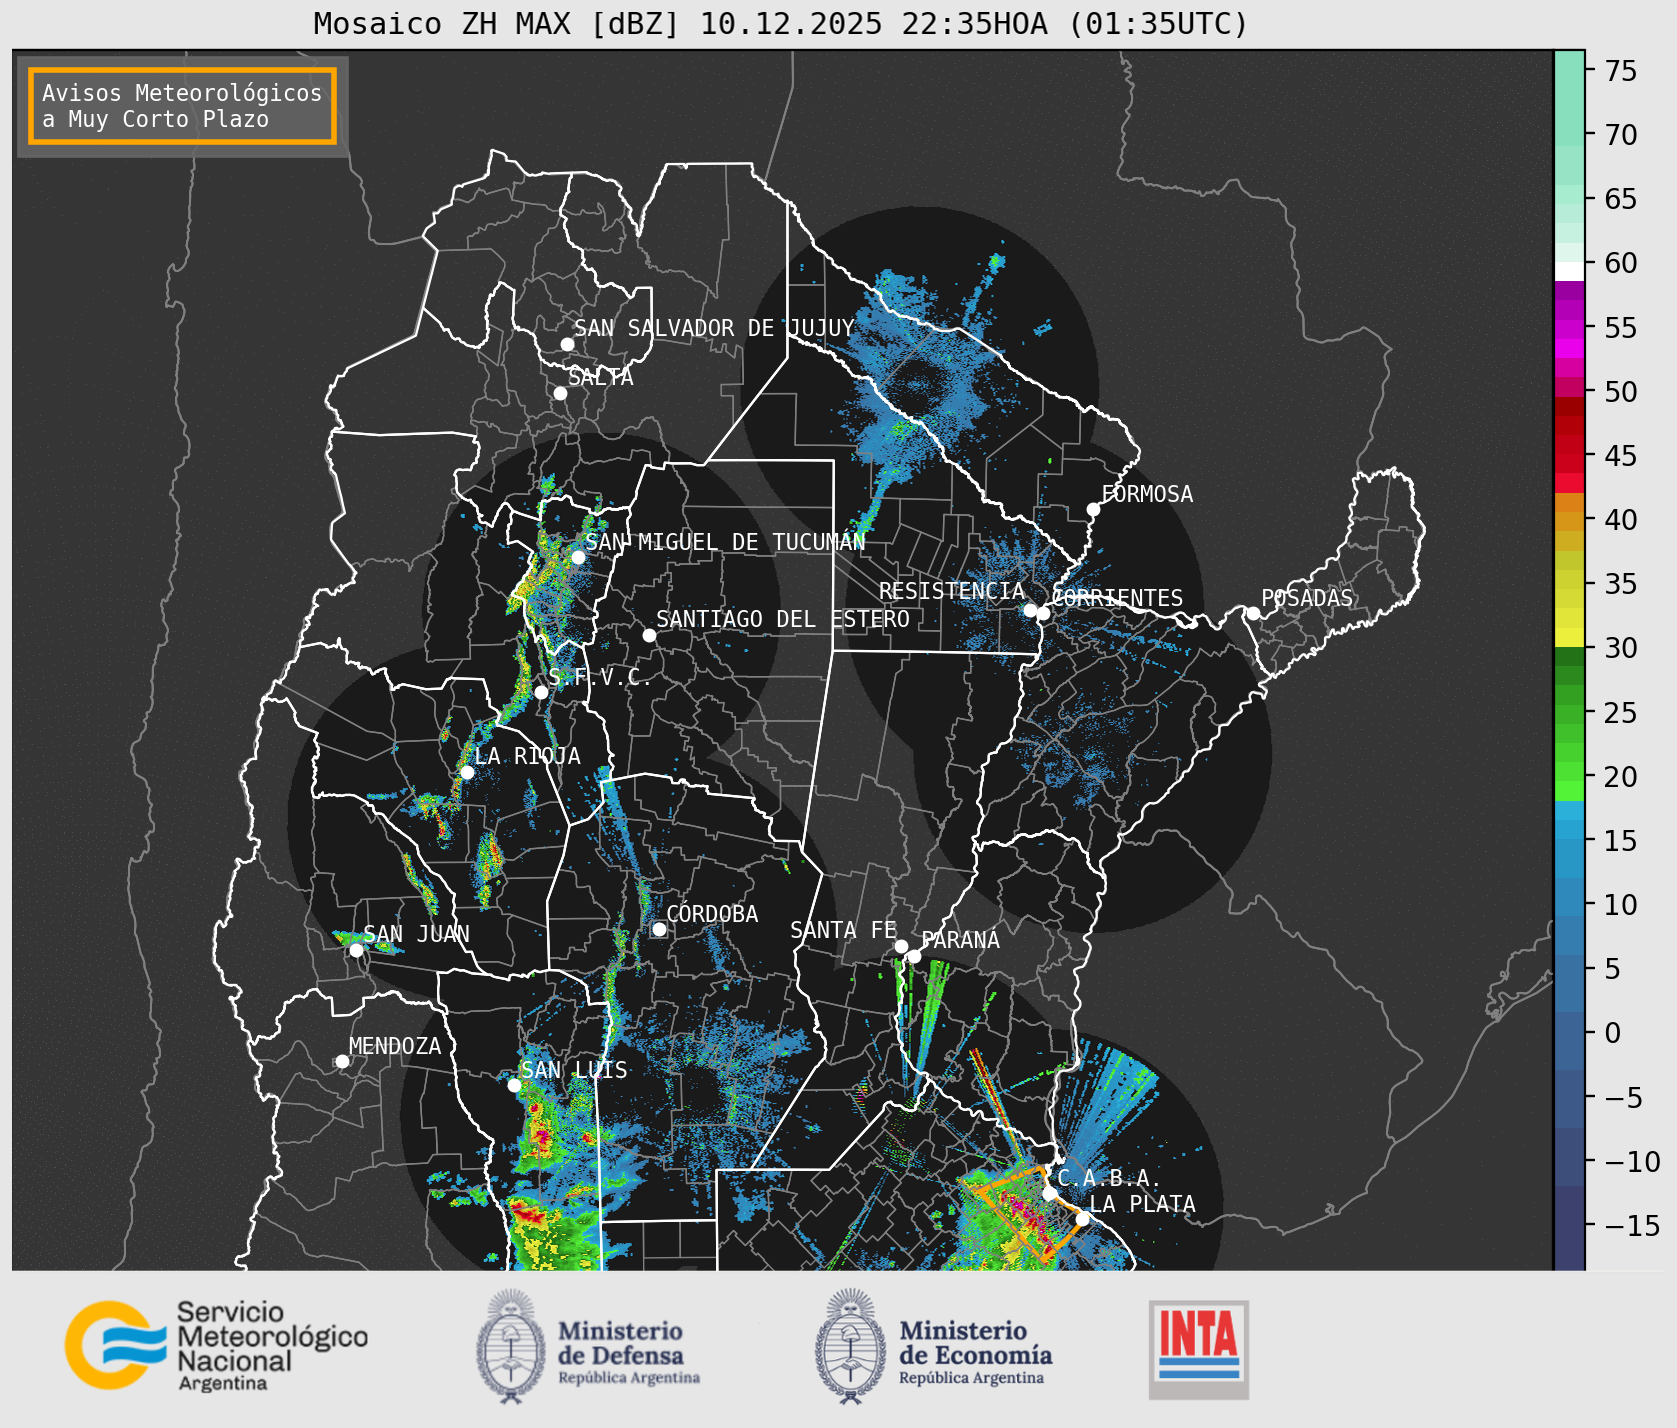Click the SAN MIGUEL DE TUCUMAN label
Image resolution: width=1677 pixels, height=1428 pixels.
click(725, 542)
